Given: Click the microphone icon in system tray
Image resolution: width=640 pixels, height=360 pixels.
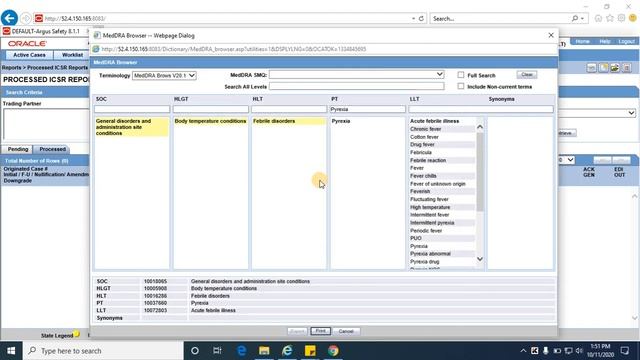Looking at the screenshot, I should click(546, 351).
